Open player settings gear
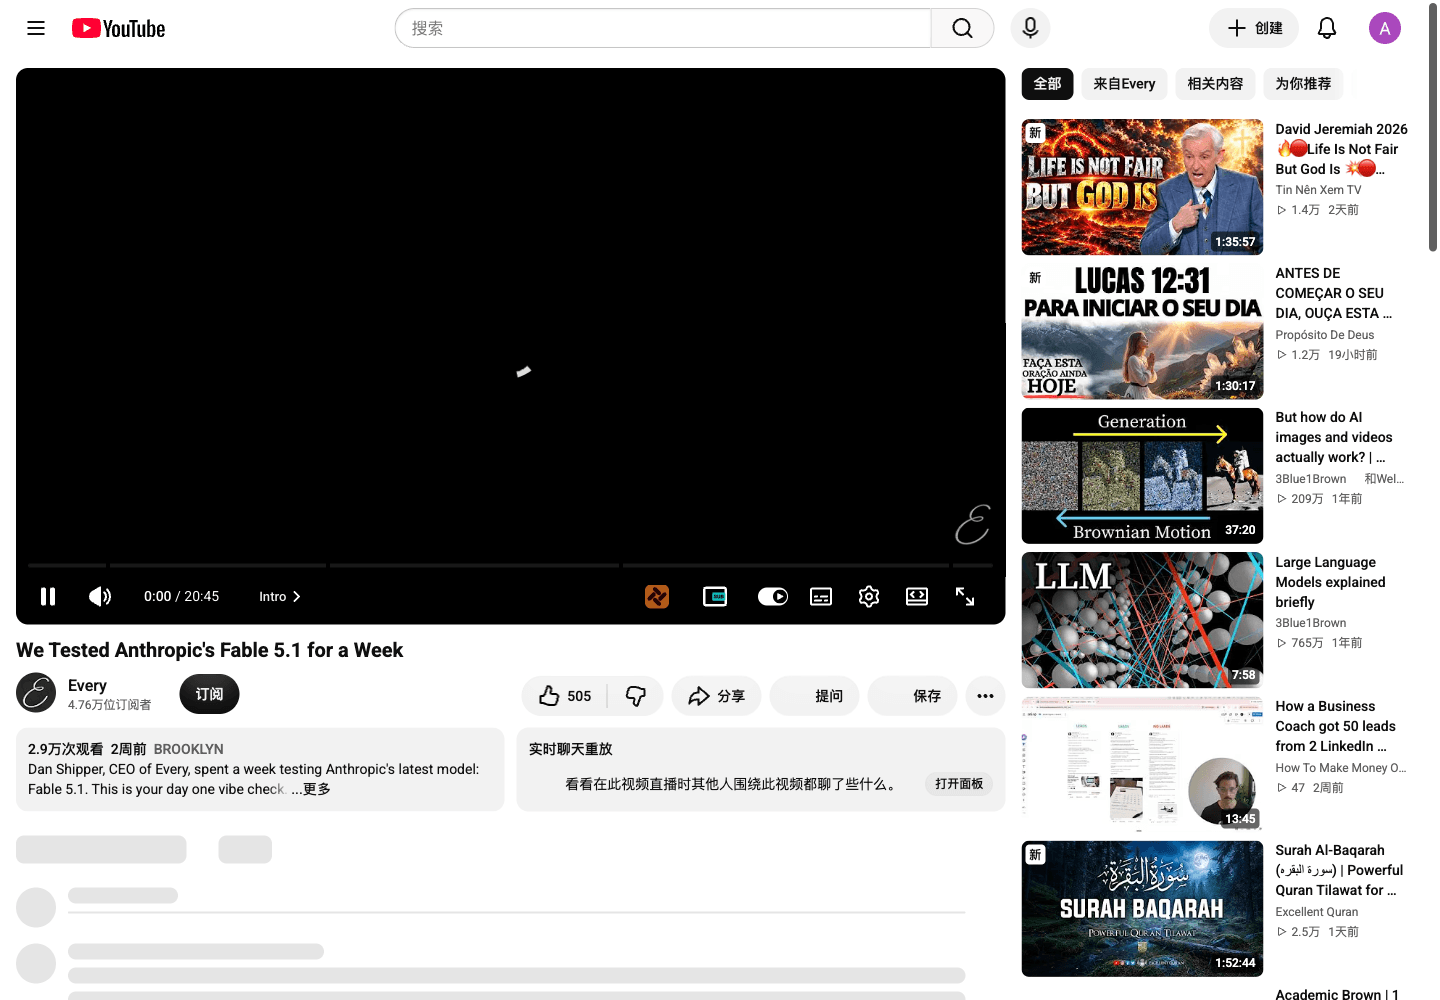This screenshot has height=1000, width=1440. tap(869, 596)
